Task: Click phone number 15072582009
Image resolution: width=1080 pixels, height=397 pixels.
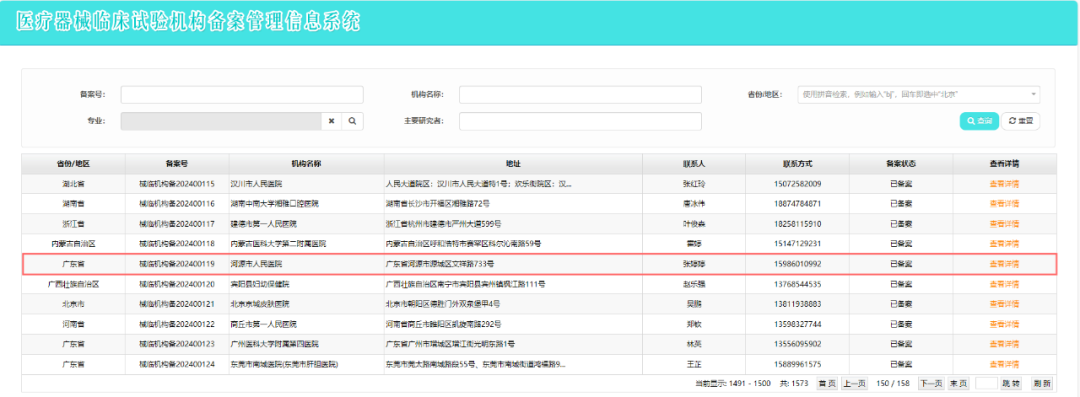Action: click(x=798, y=184)
